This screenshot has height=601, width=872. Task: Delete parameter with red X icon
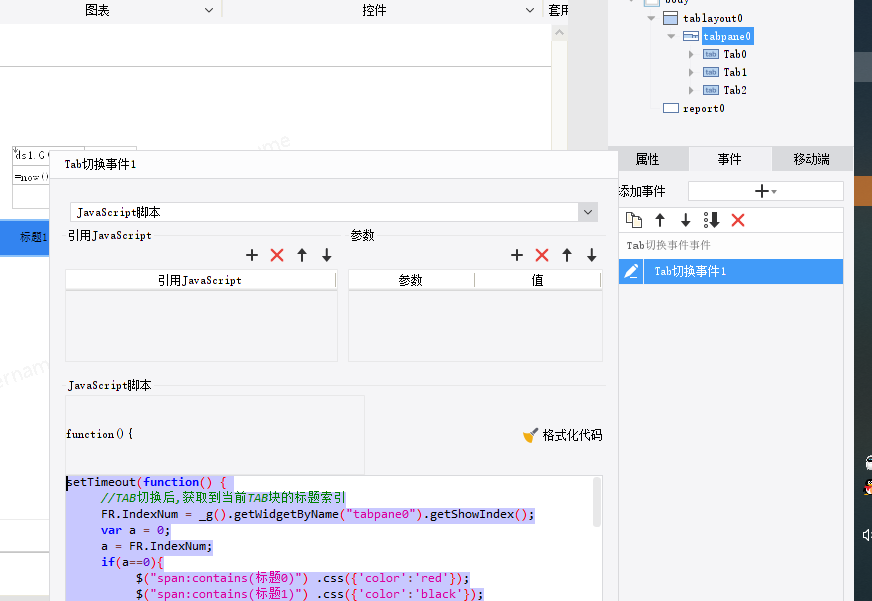click(542, 255)
